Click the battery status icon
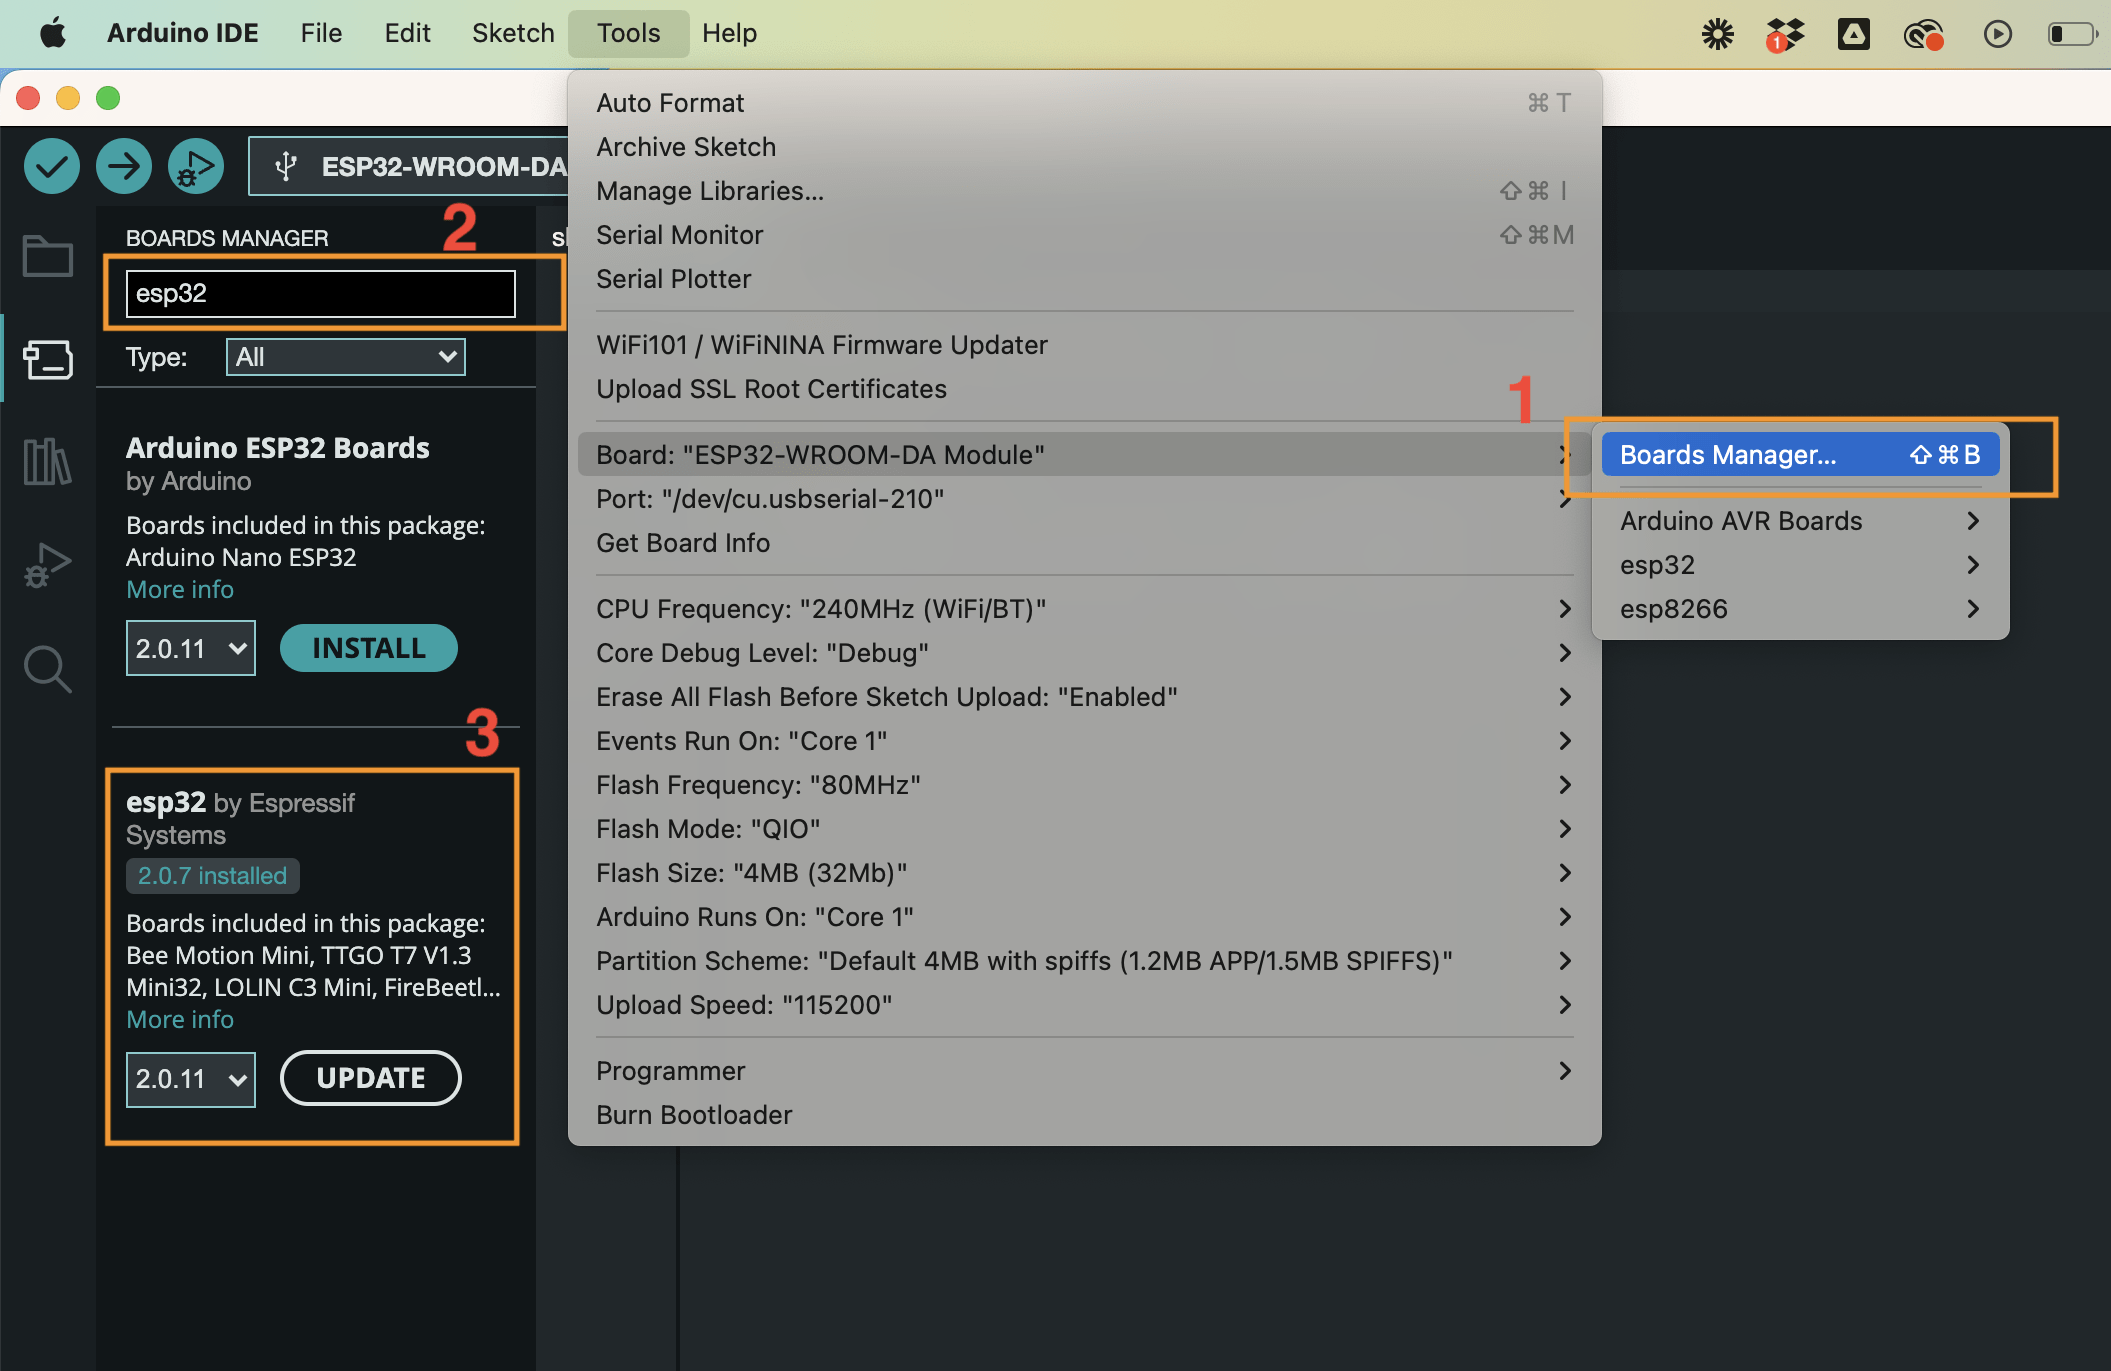This screenshot has width=2111, height=1371. (x=2071, y=34)
